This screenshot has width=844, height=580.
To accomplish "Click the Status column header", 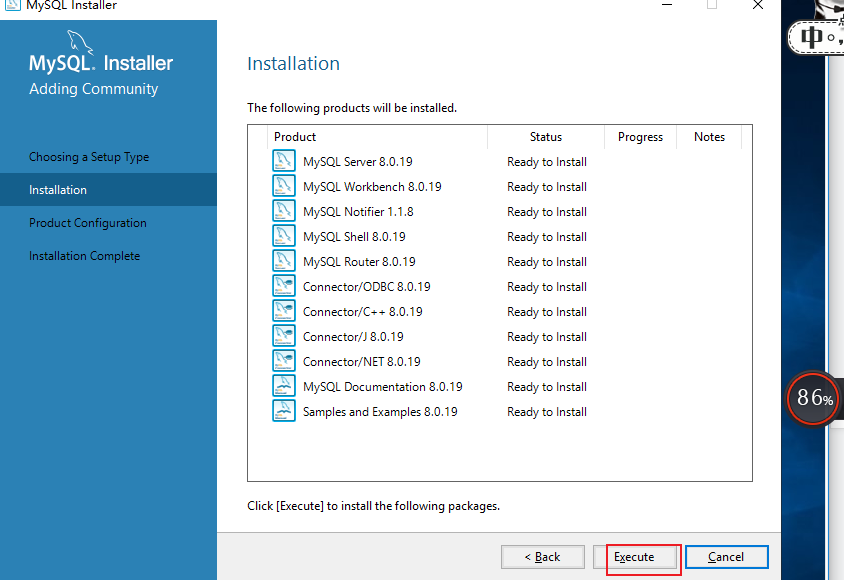I will point(545,137).
